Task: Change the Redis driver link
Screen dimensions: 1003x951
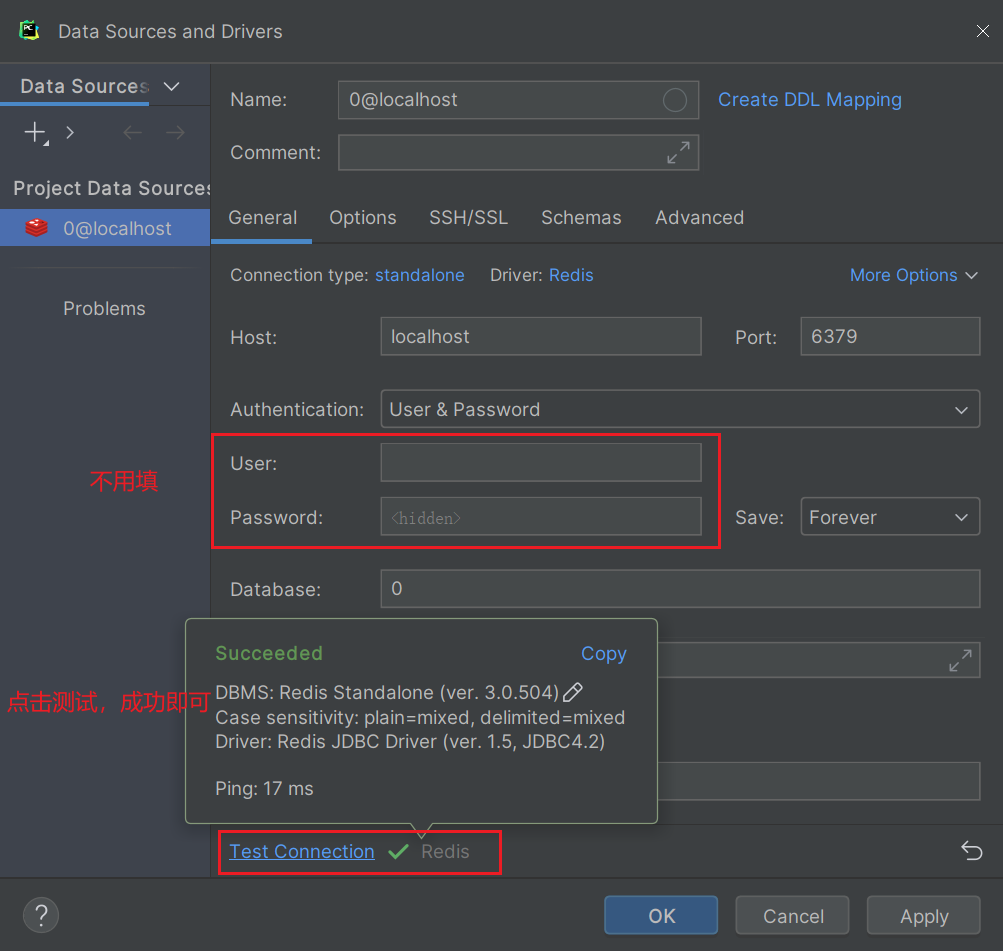Action: [x=571, y=275]
